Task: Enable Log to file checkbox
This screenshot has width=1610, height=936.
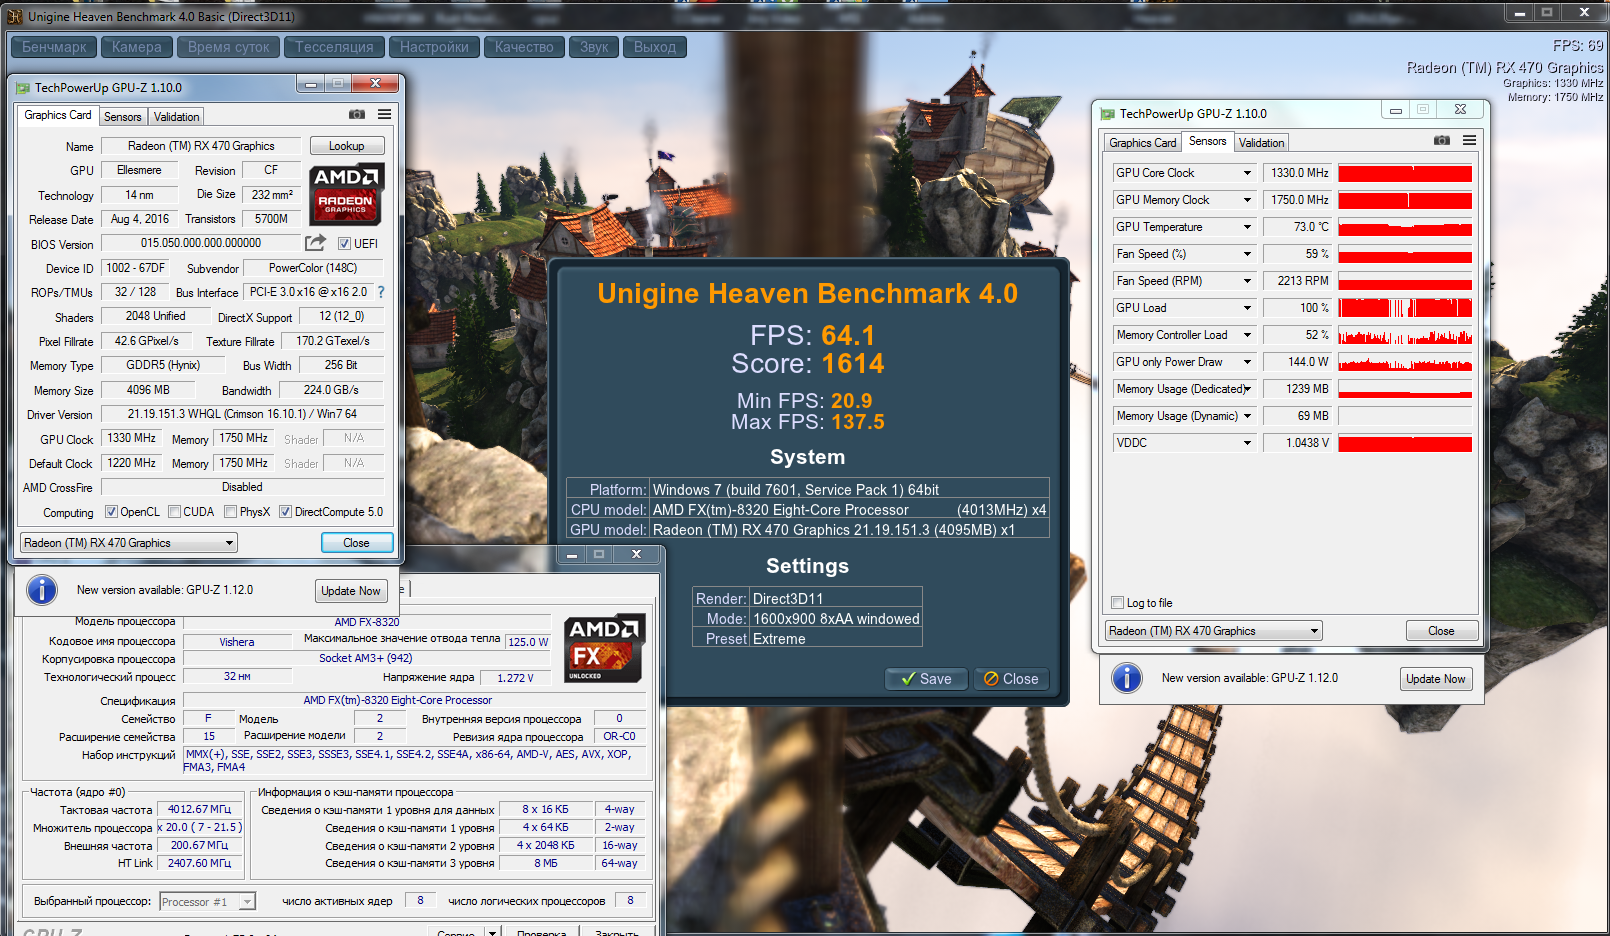Action: (1118, 603)
